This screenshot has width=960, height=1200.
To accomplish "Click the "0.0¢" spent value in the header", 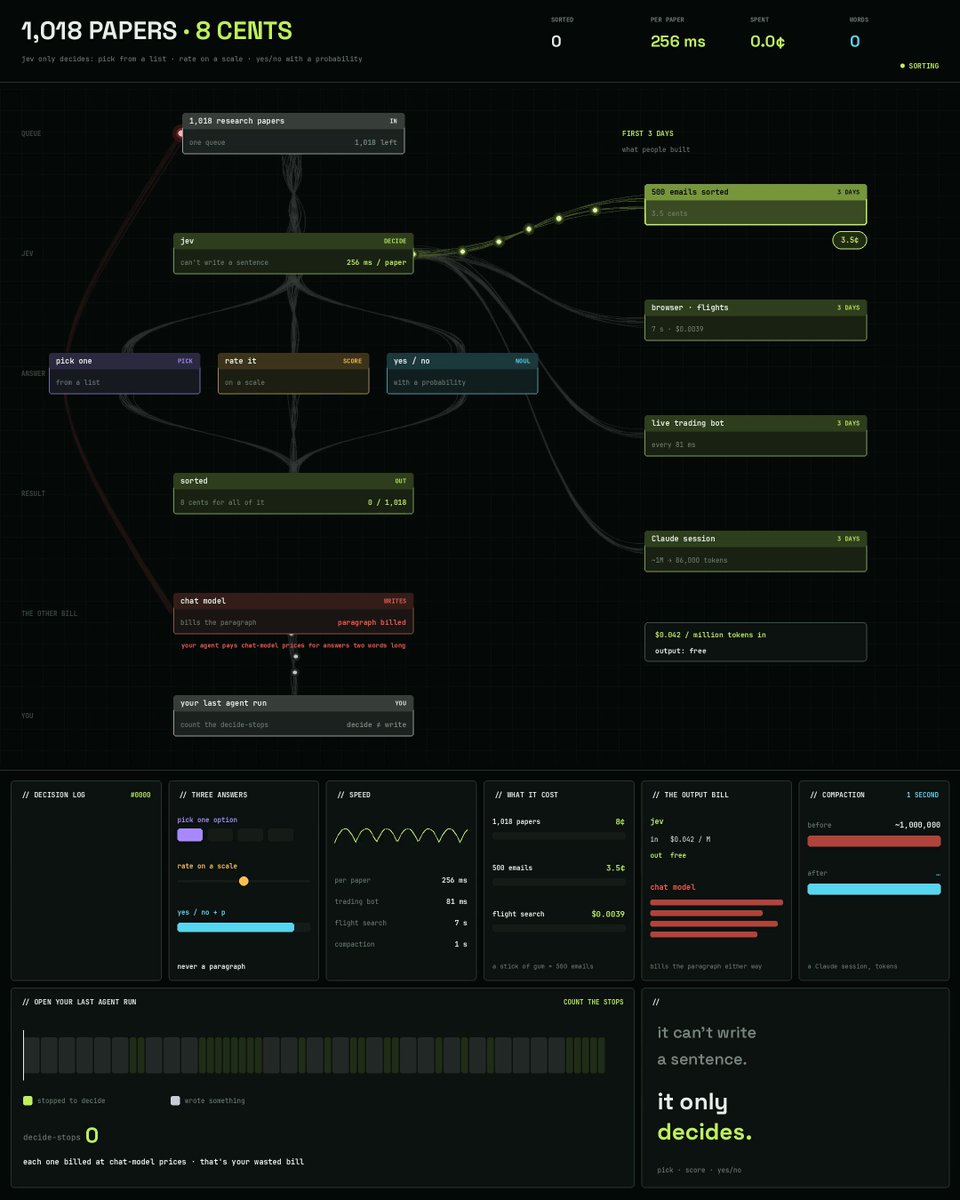I will coord(768,41).
